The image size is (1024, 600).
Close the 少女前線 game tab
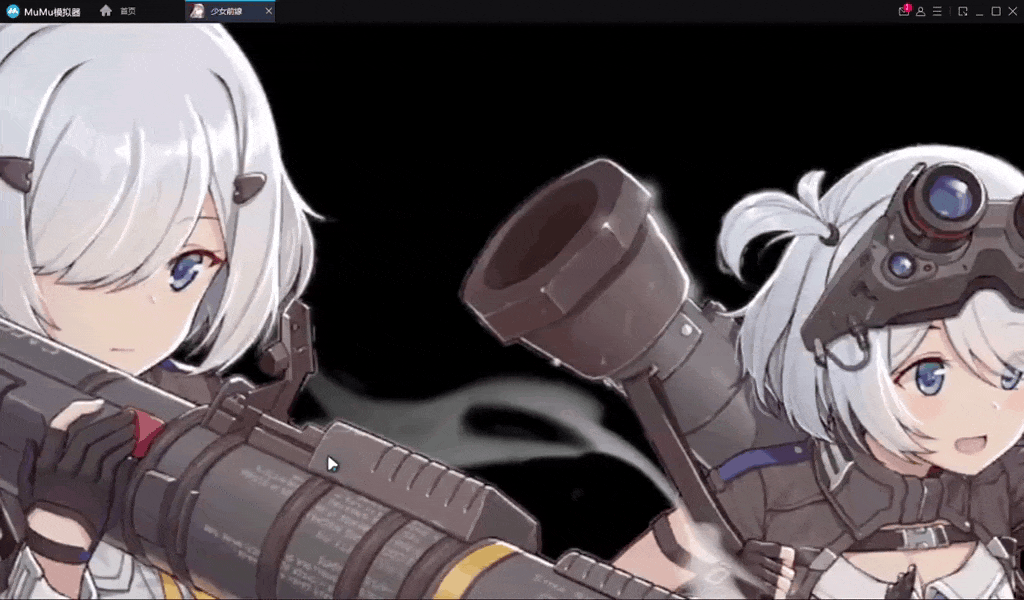point(268,11)
